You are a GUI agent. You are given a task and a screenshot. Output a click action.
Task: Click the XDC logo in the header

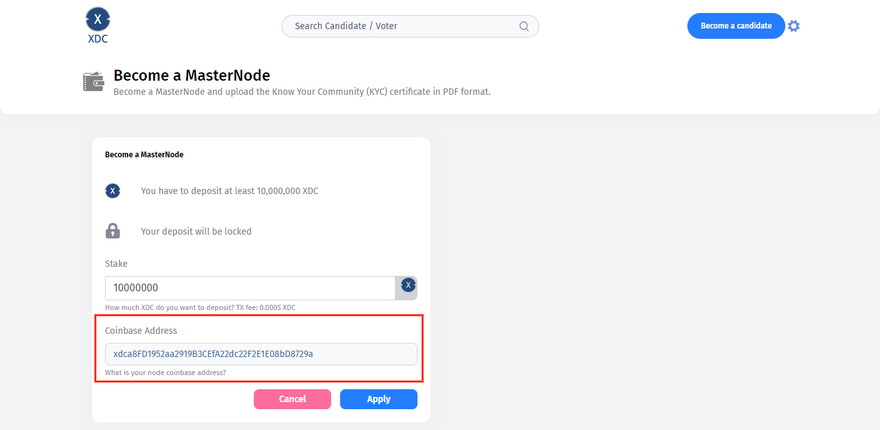point(98,26)
